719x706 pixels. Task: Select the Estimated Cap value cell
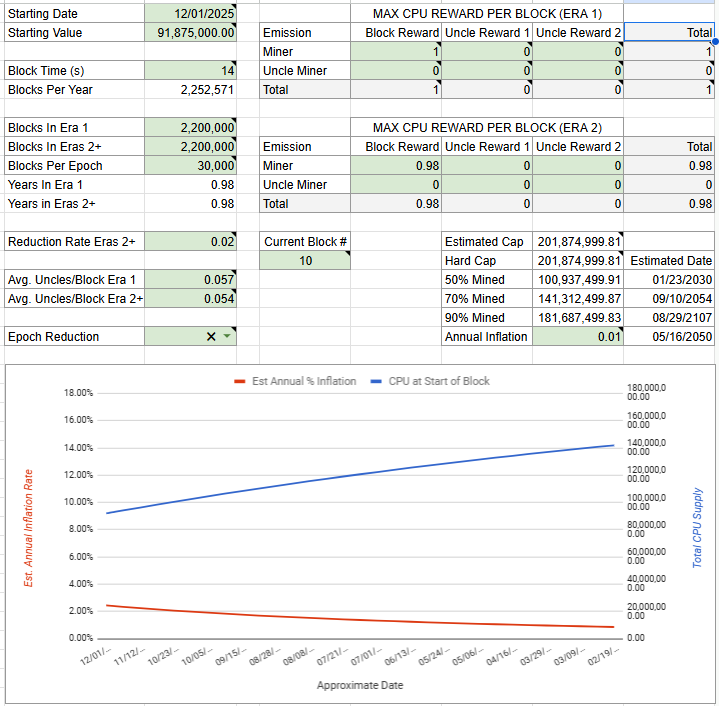578,242
